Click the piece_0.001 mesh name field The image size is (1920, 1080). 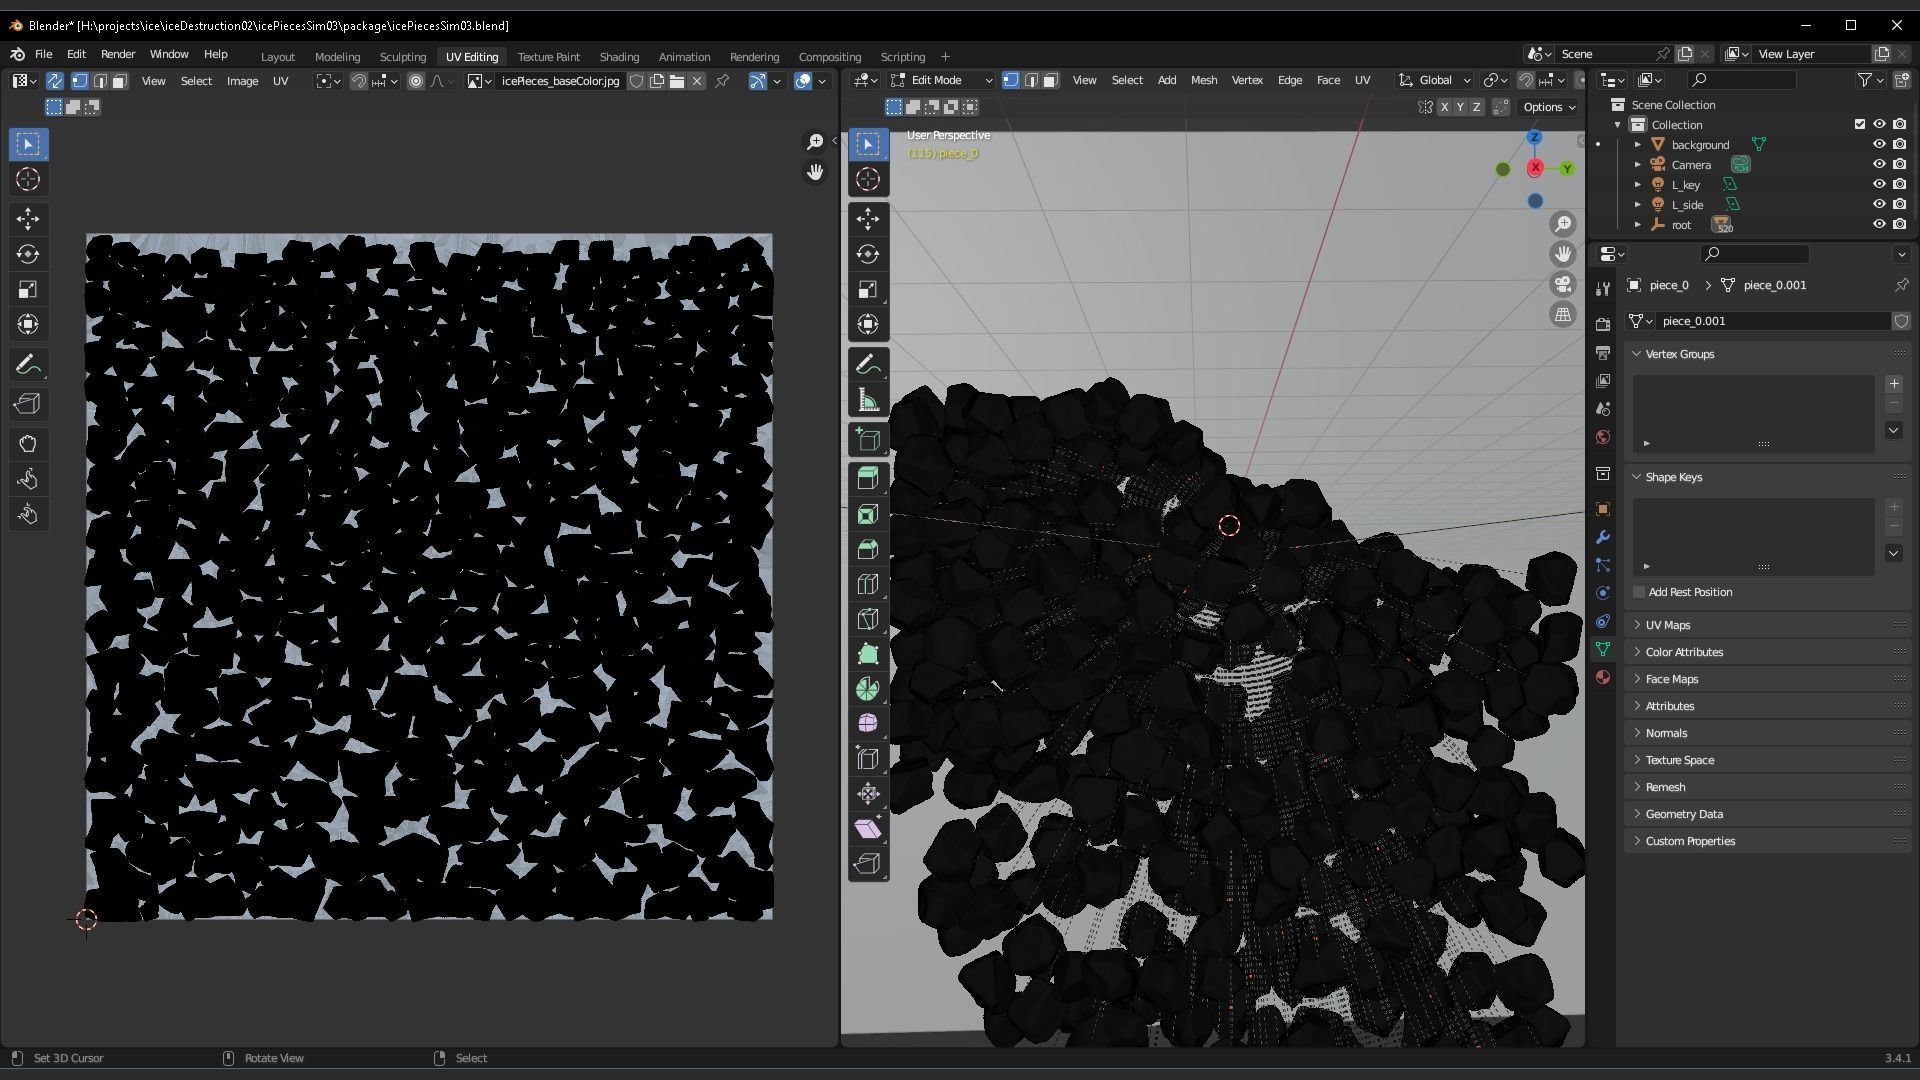(1773, 321)
